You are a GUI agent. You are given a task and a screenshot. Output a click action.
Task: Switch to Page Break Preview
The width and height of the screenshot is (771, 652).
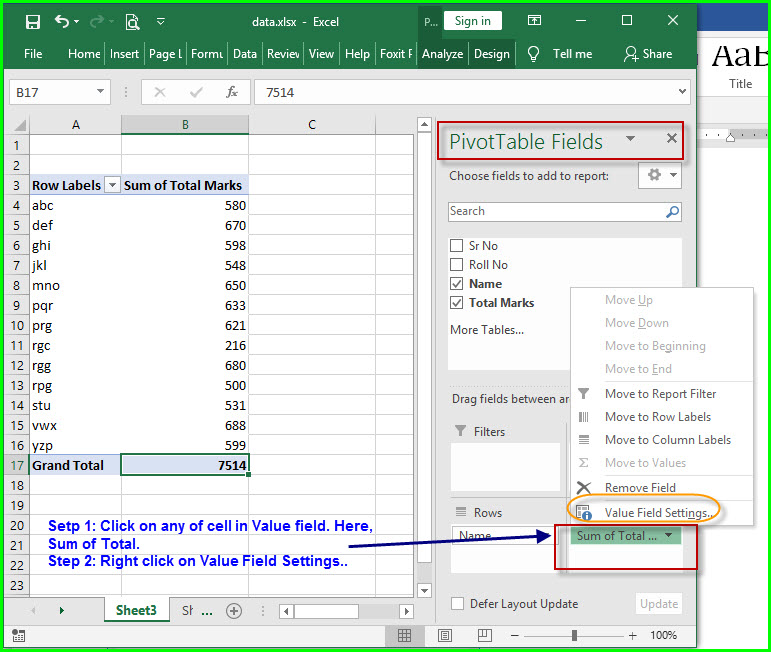pyautogui.click(x=484, y=635)
